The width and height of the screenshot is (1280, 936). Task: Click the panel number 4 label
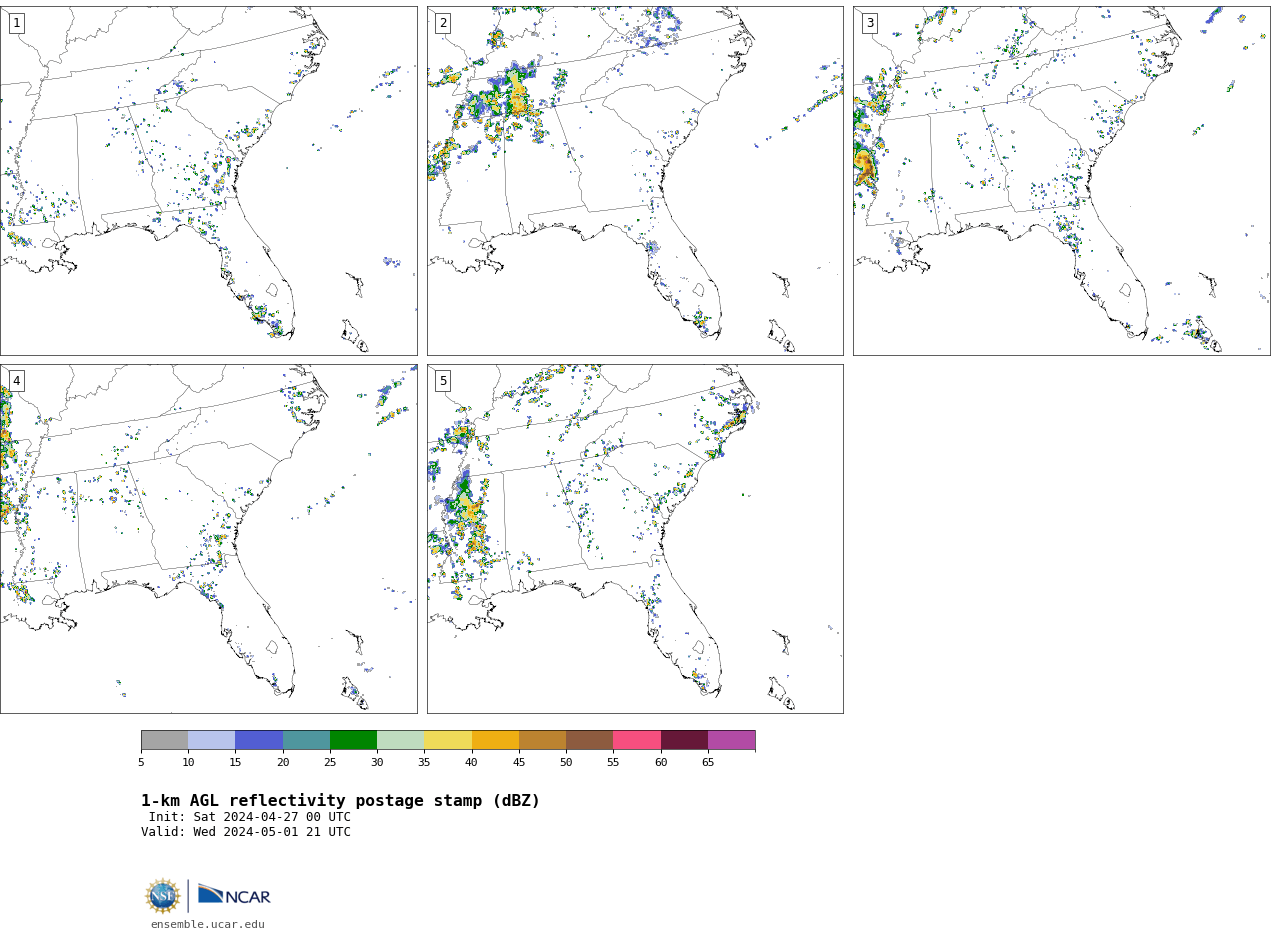click(16, 381)
